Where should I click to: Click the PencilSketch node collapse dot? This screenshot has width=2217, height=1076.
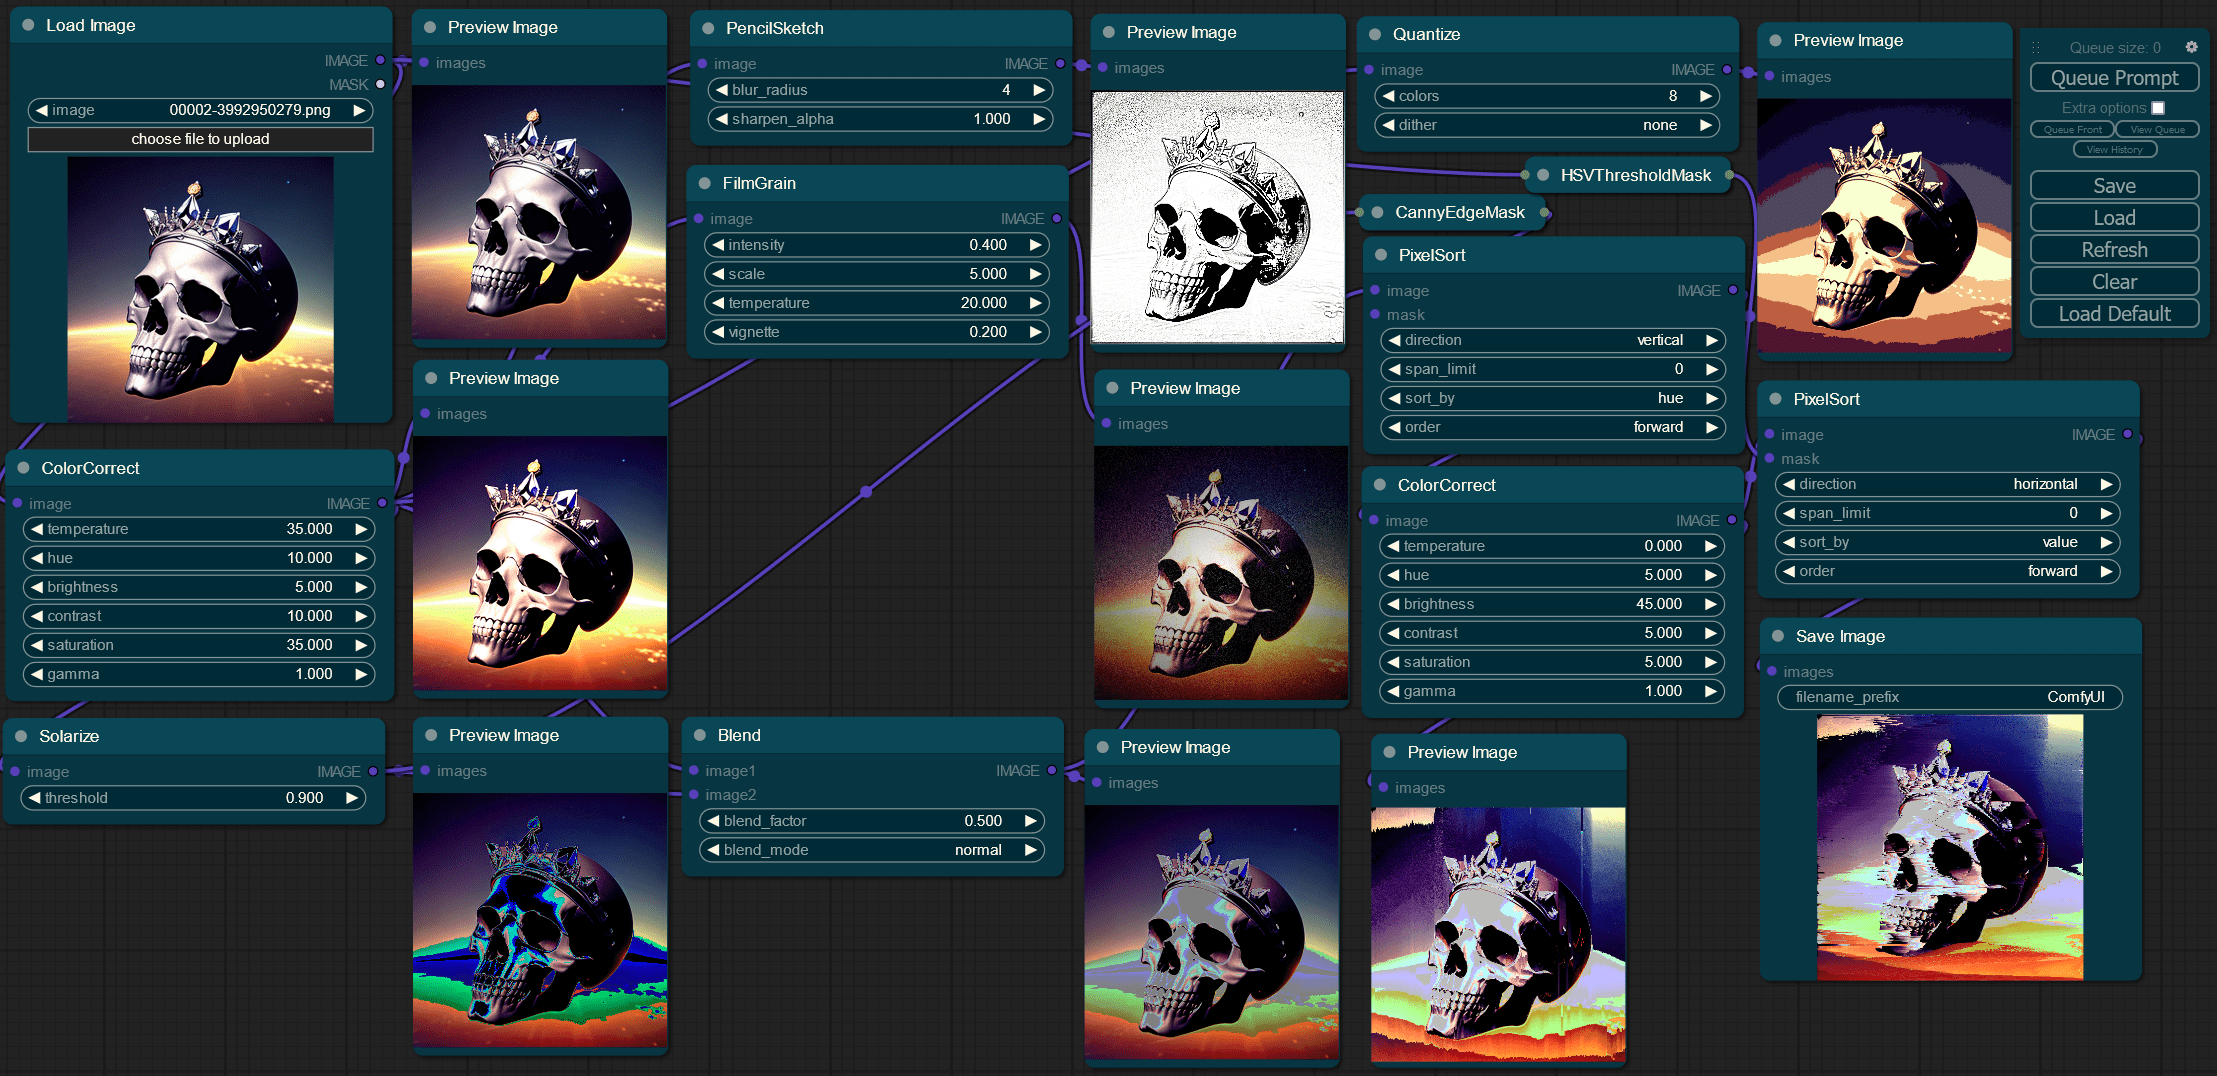(708, 28)
